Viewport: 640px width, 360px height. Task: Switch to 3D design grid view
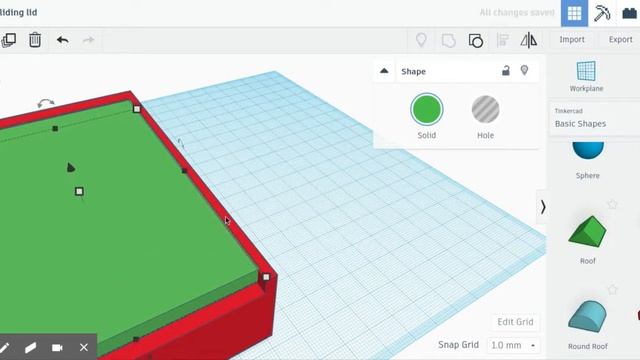pos(574,13)
